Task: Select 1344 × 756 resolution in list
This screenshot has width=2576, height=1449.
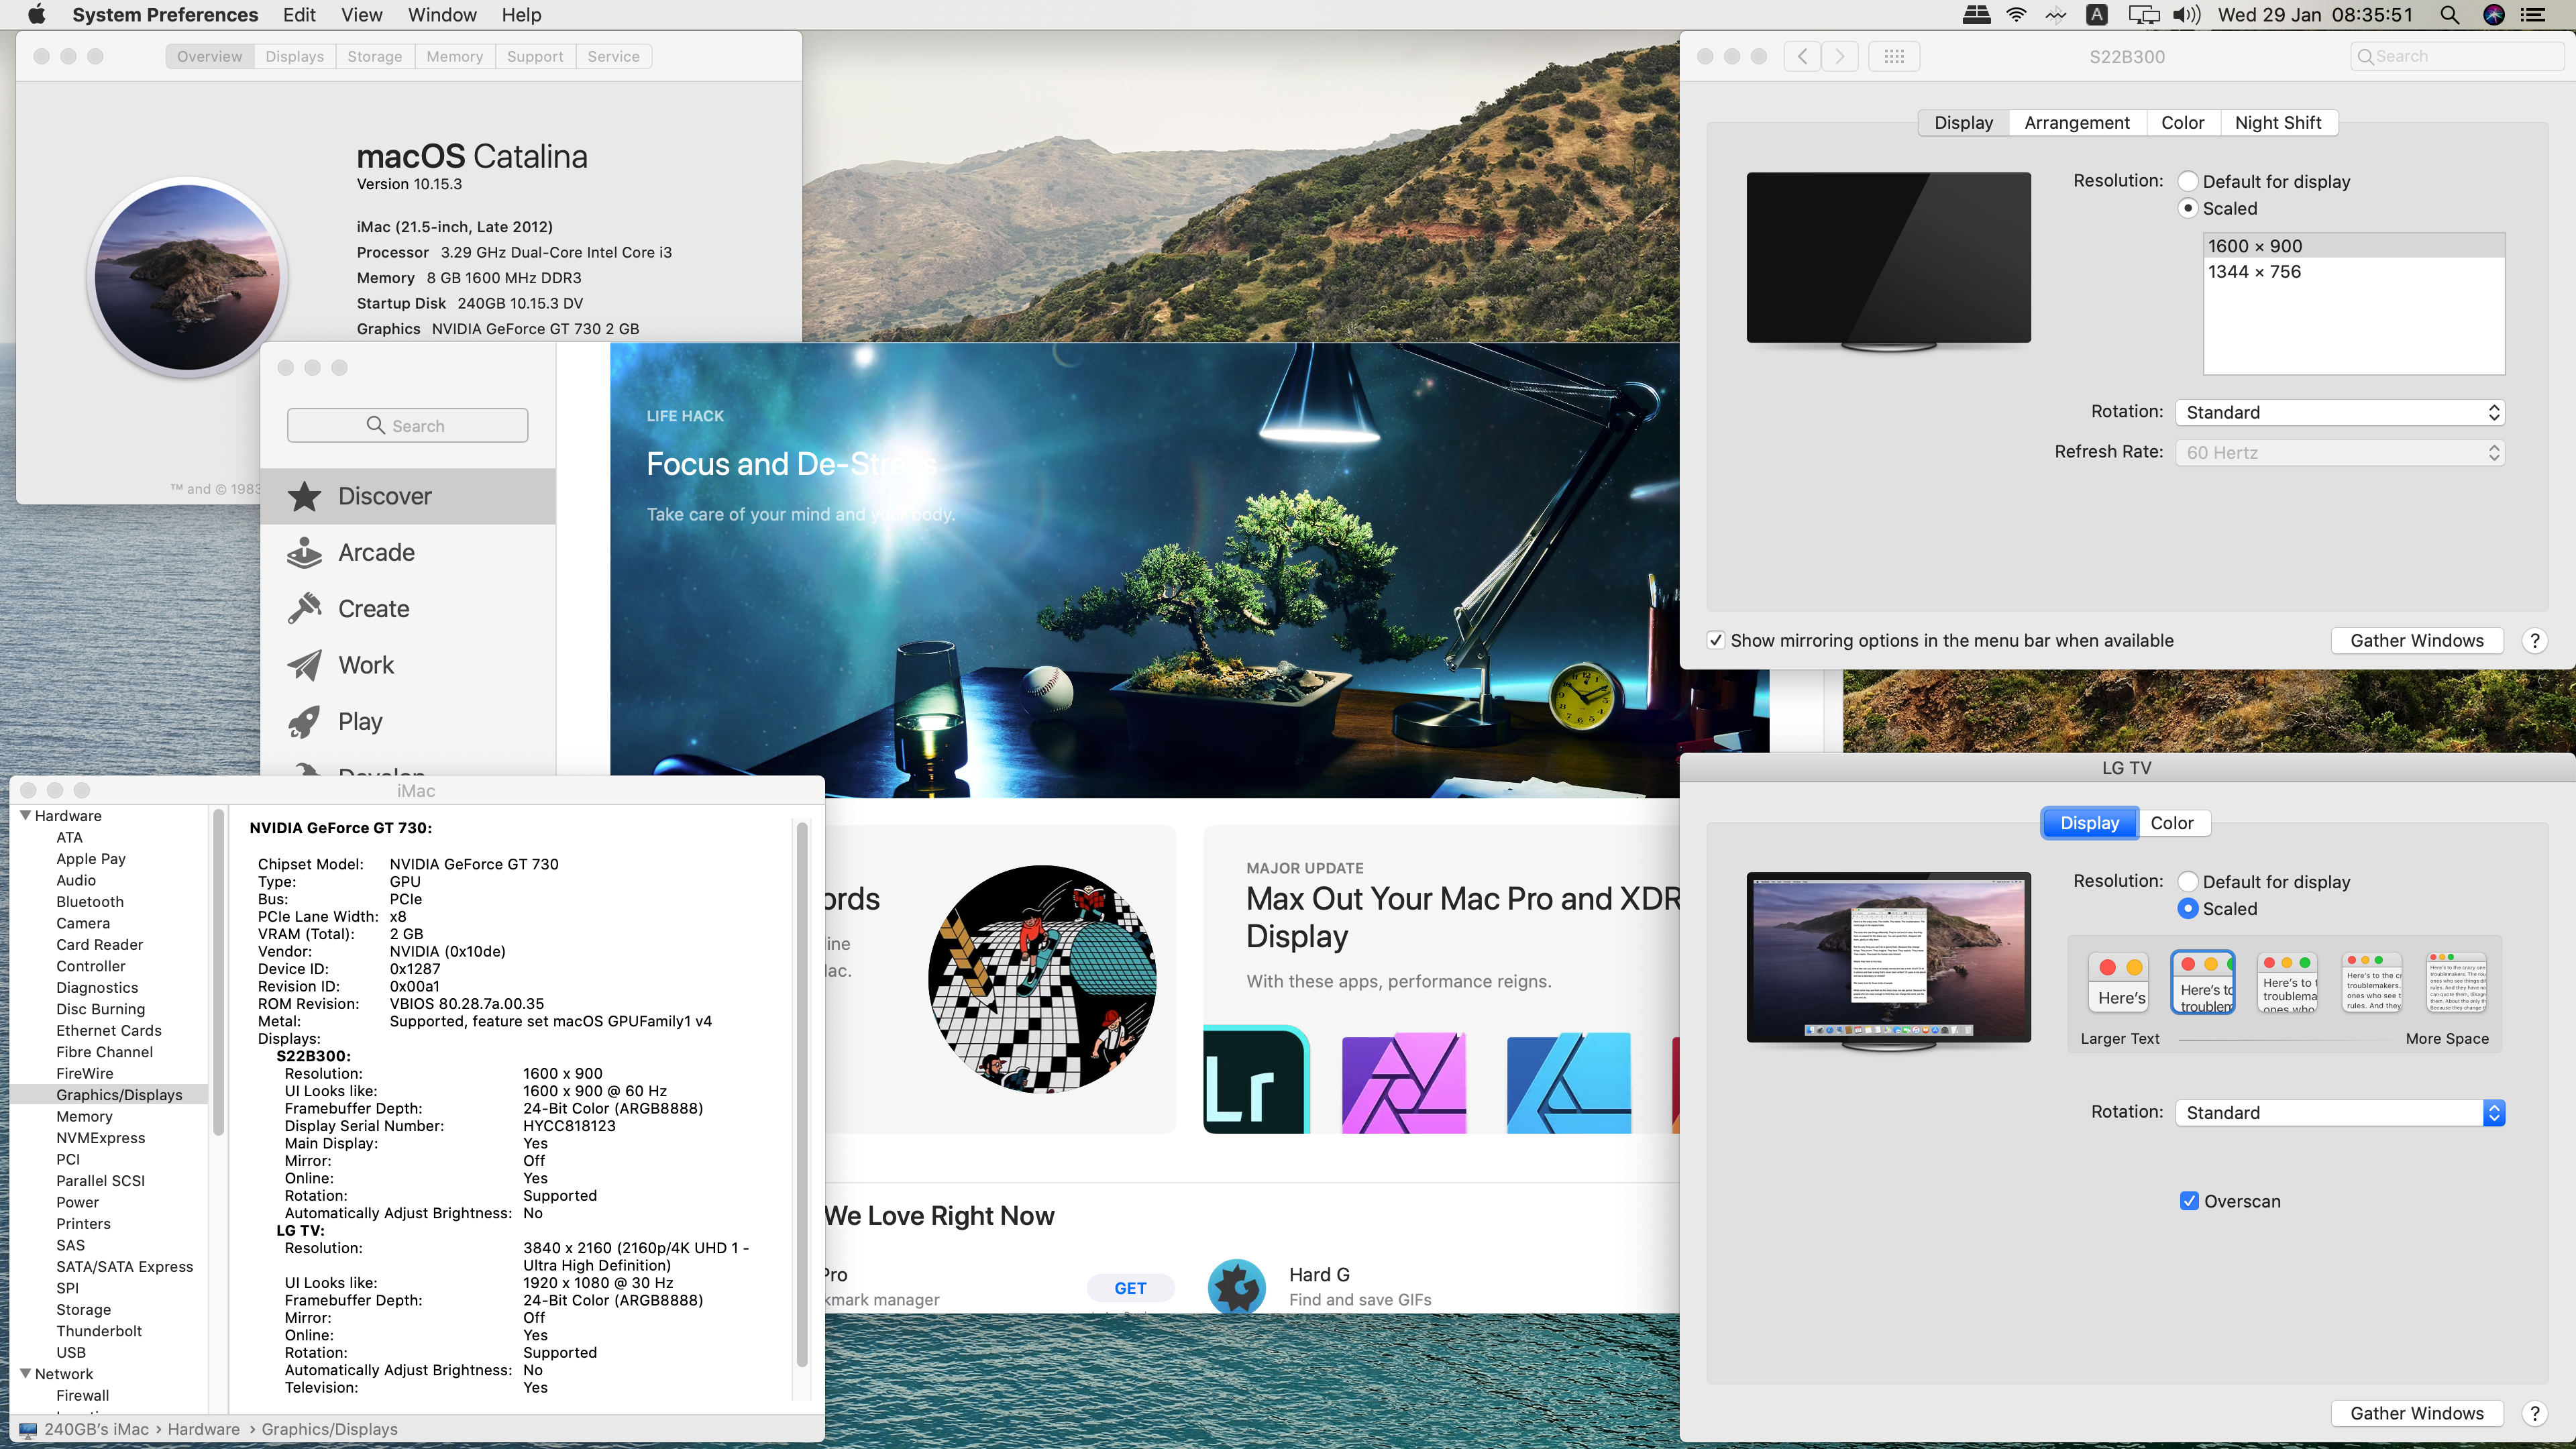Action: coord(2354,272)
